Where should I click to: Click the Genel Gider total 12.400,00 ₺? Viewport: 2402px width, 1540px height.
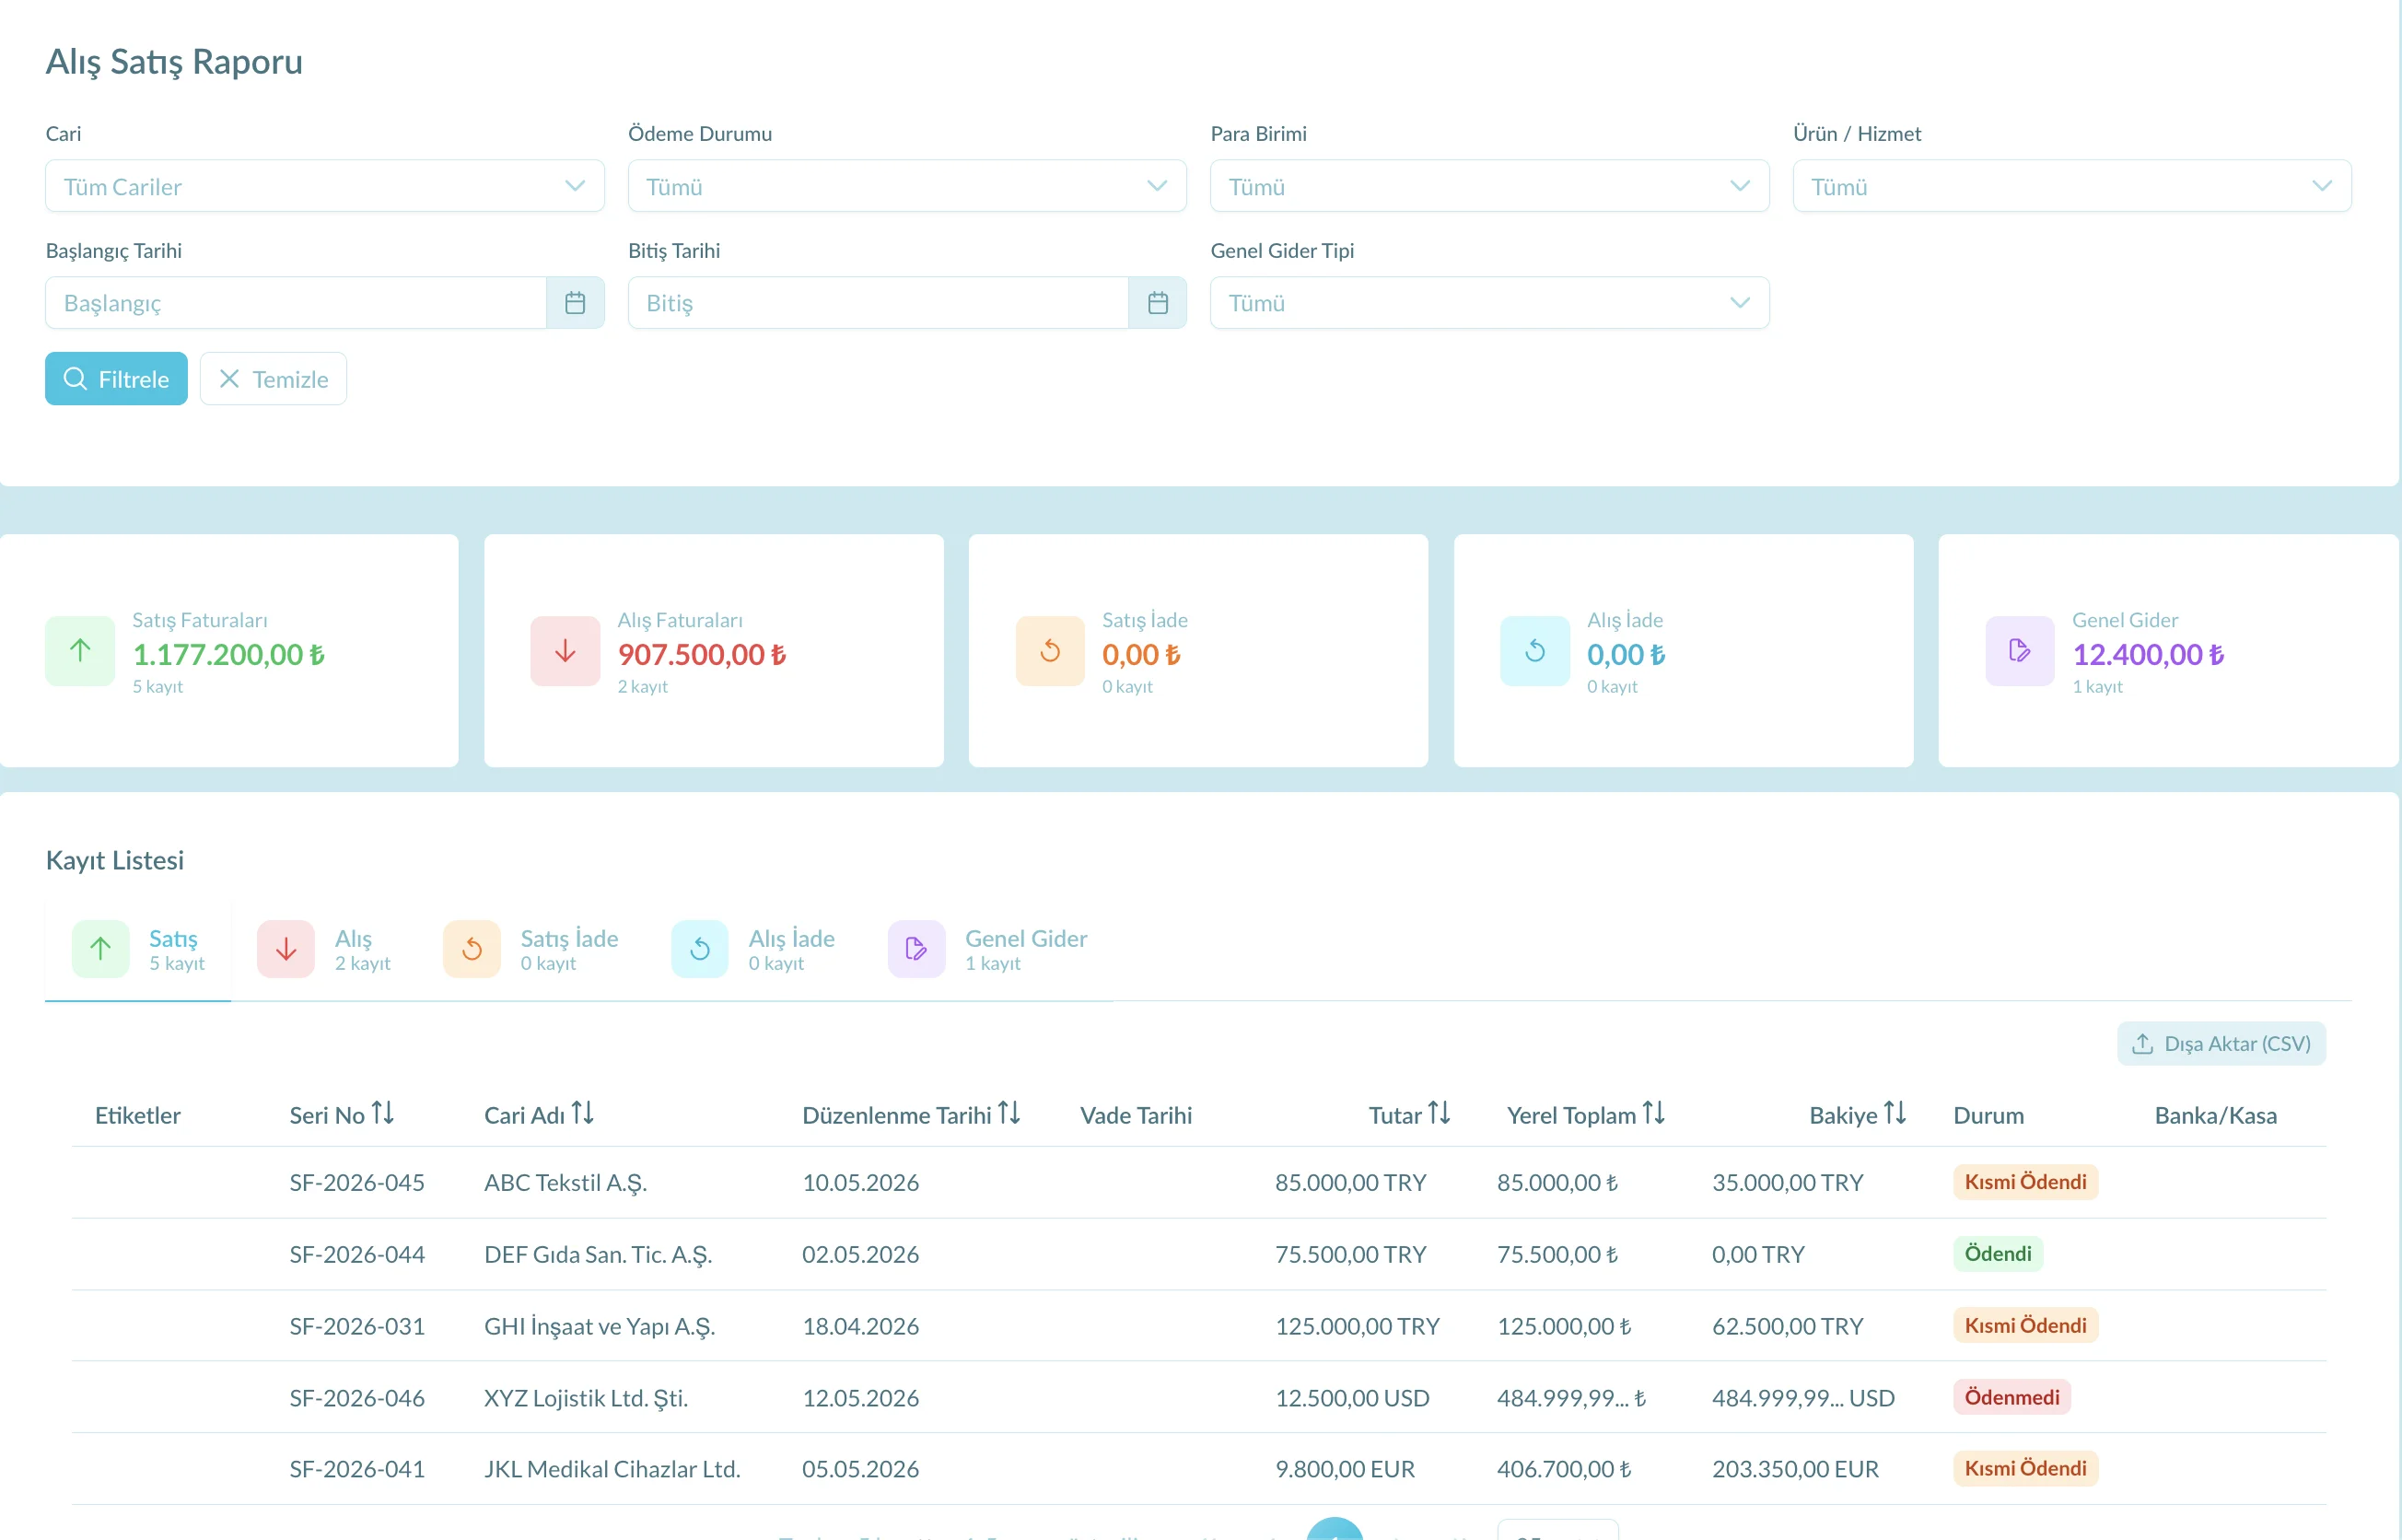[x=2148, y=655]
